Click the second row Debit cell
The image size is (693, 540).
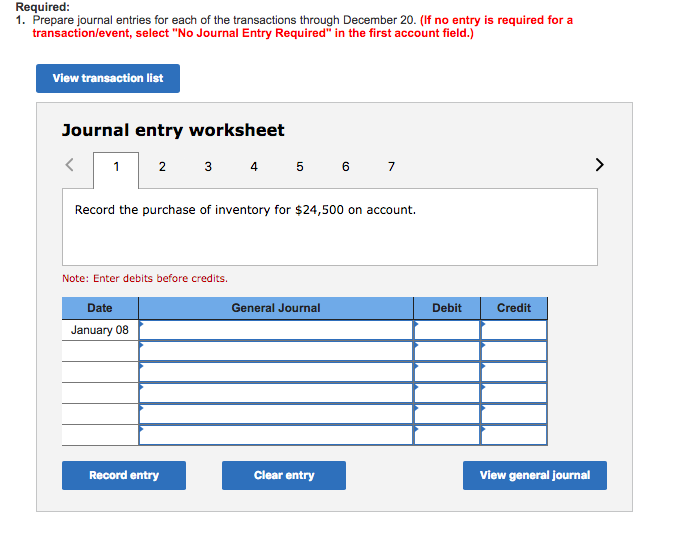447,351
